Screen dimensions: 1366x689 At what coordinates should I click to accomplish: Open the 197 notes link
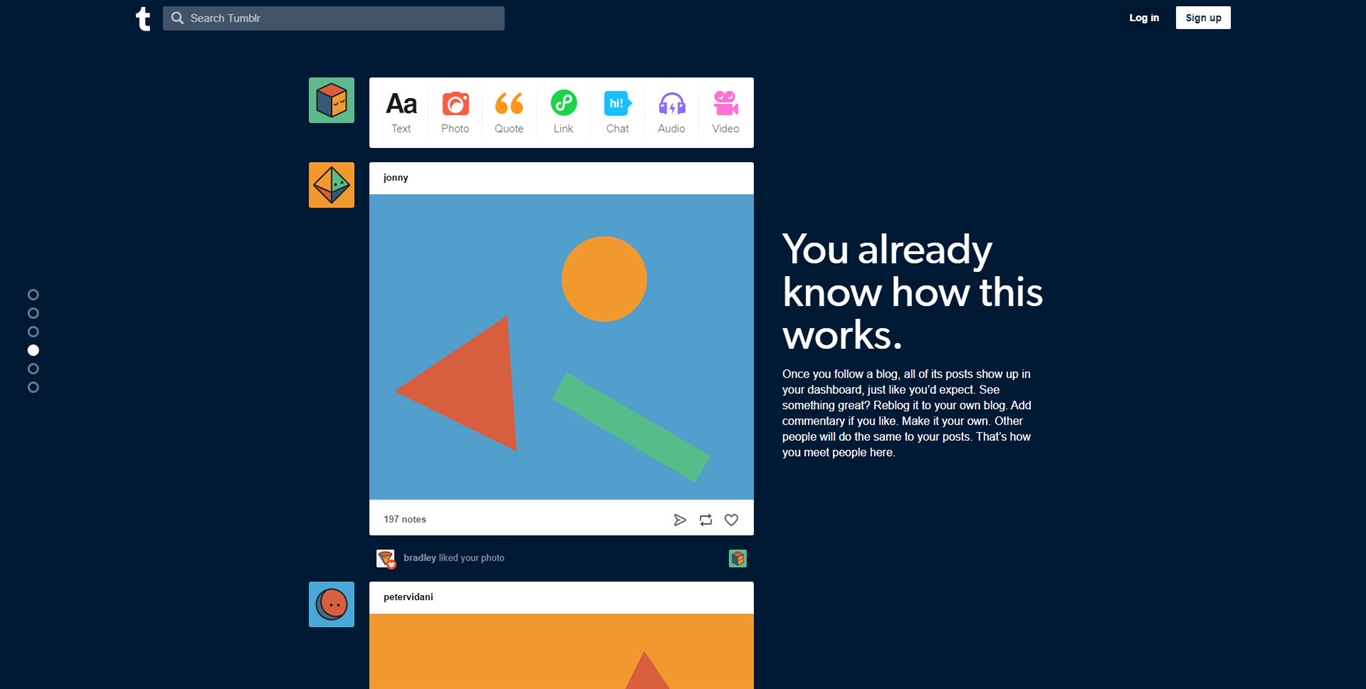pyautogui.click(x=405, y=520)
